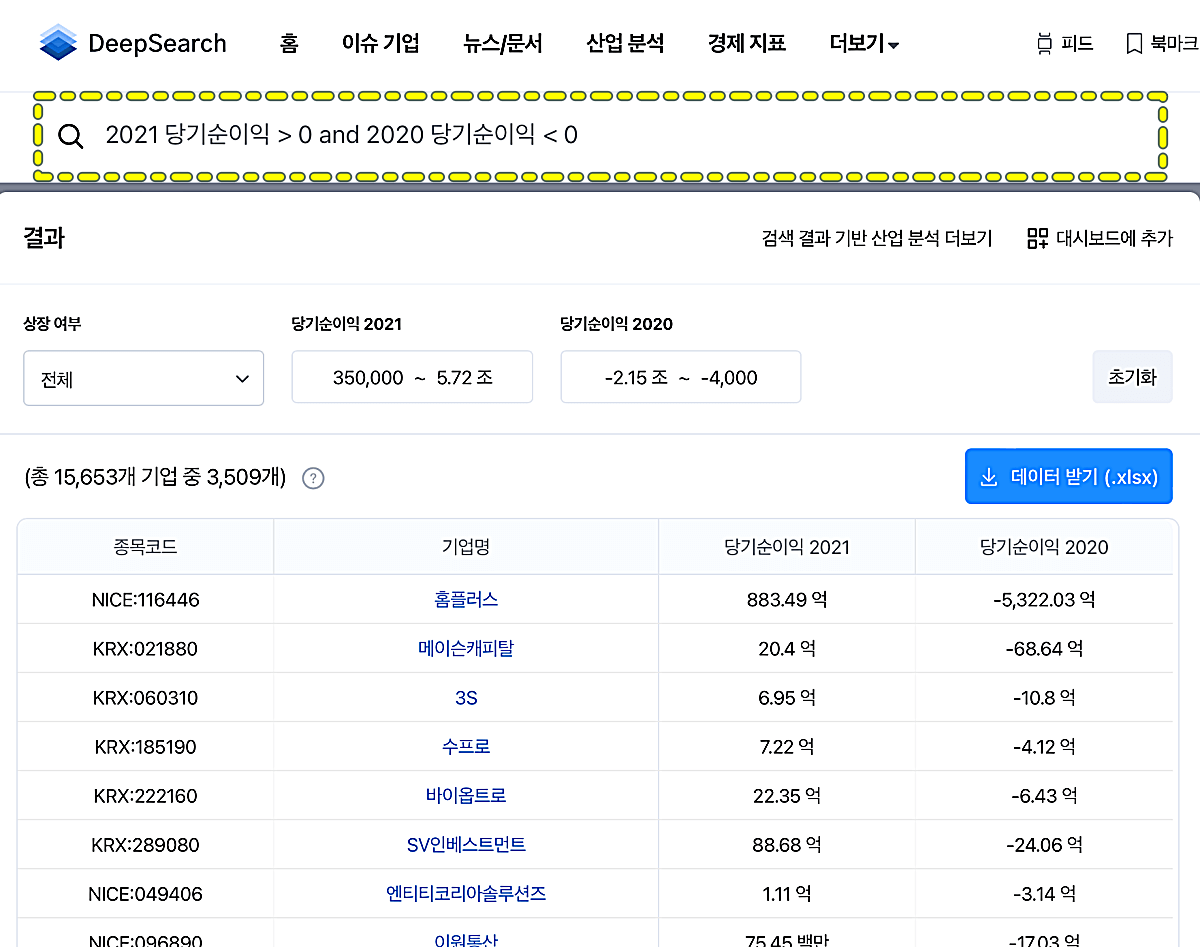Click the 20.4 억 value
This screenshot has width=1200, height=947.
point(787,649)
